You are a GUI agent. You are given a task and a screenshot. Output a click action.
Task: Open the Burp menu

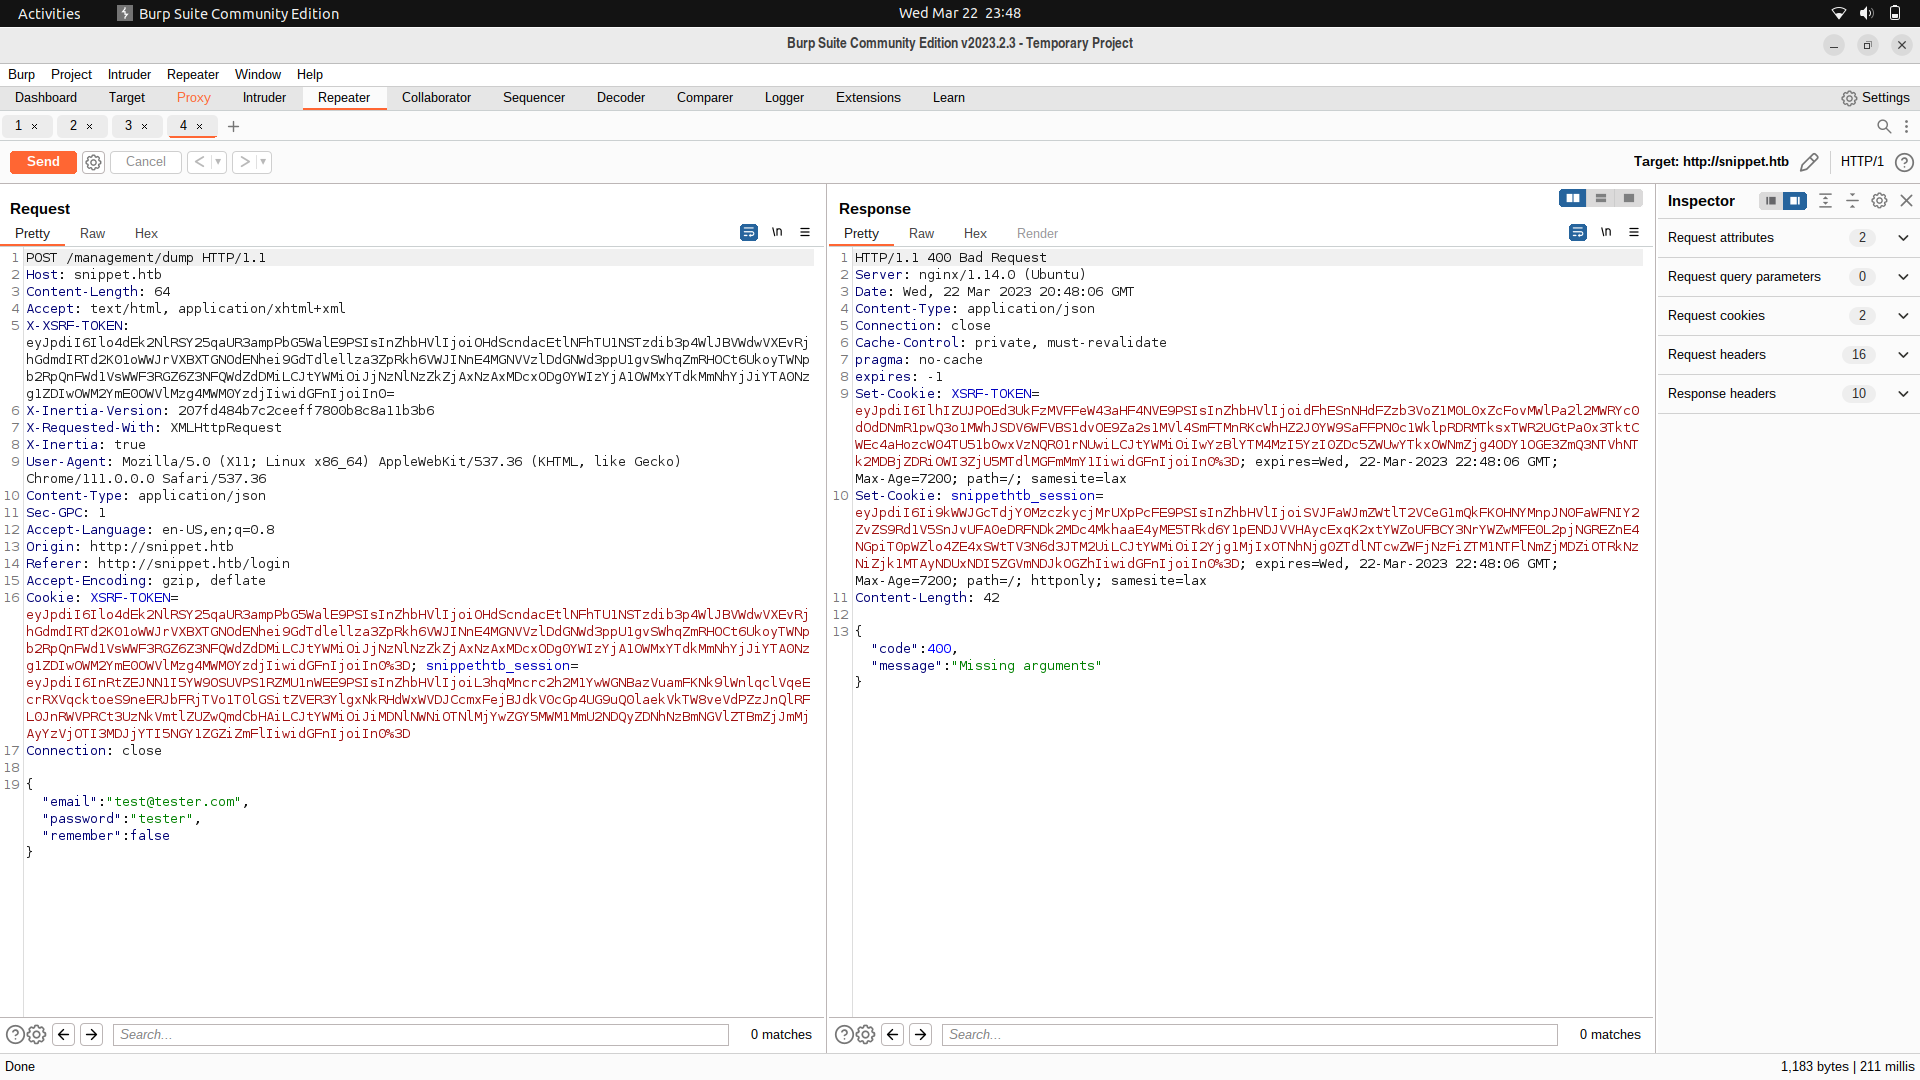[21, 75]
